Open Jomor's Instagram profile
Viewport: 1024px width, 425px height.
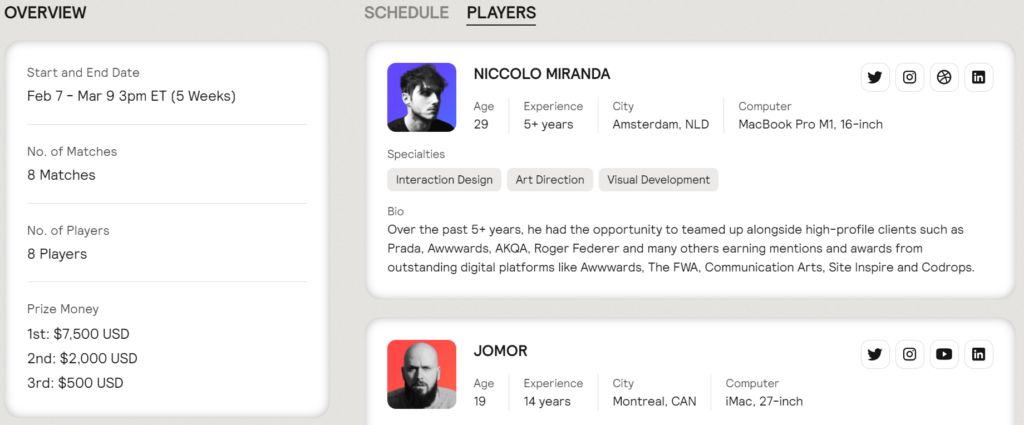click(910, 354)
